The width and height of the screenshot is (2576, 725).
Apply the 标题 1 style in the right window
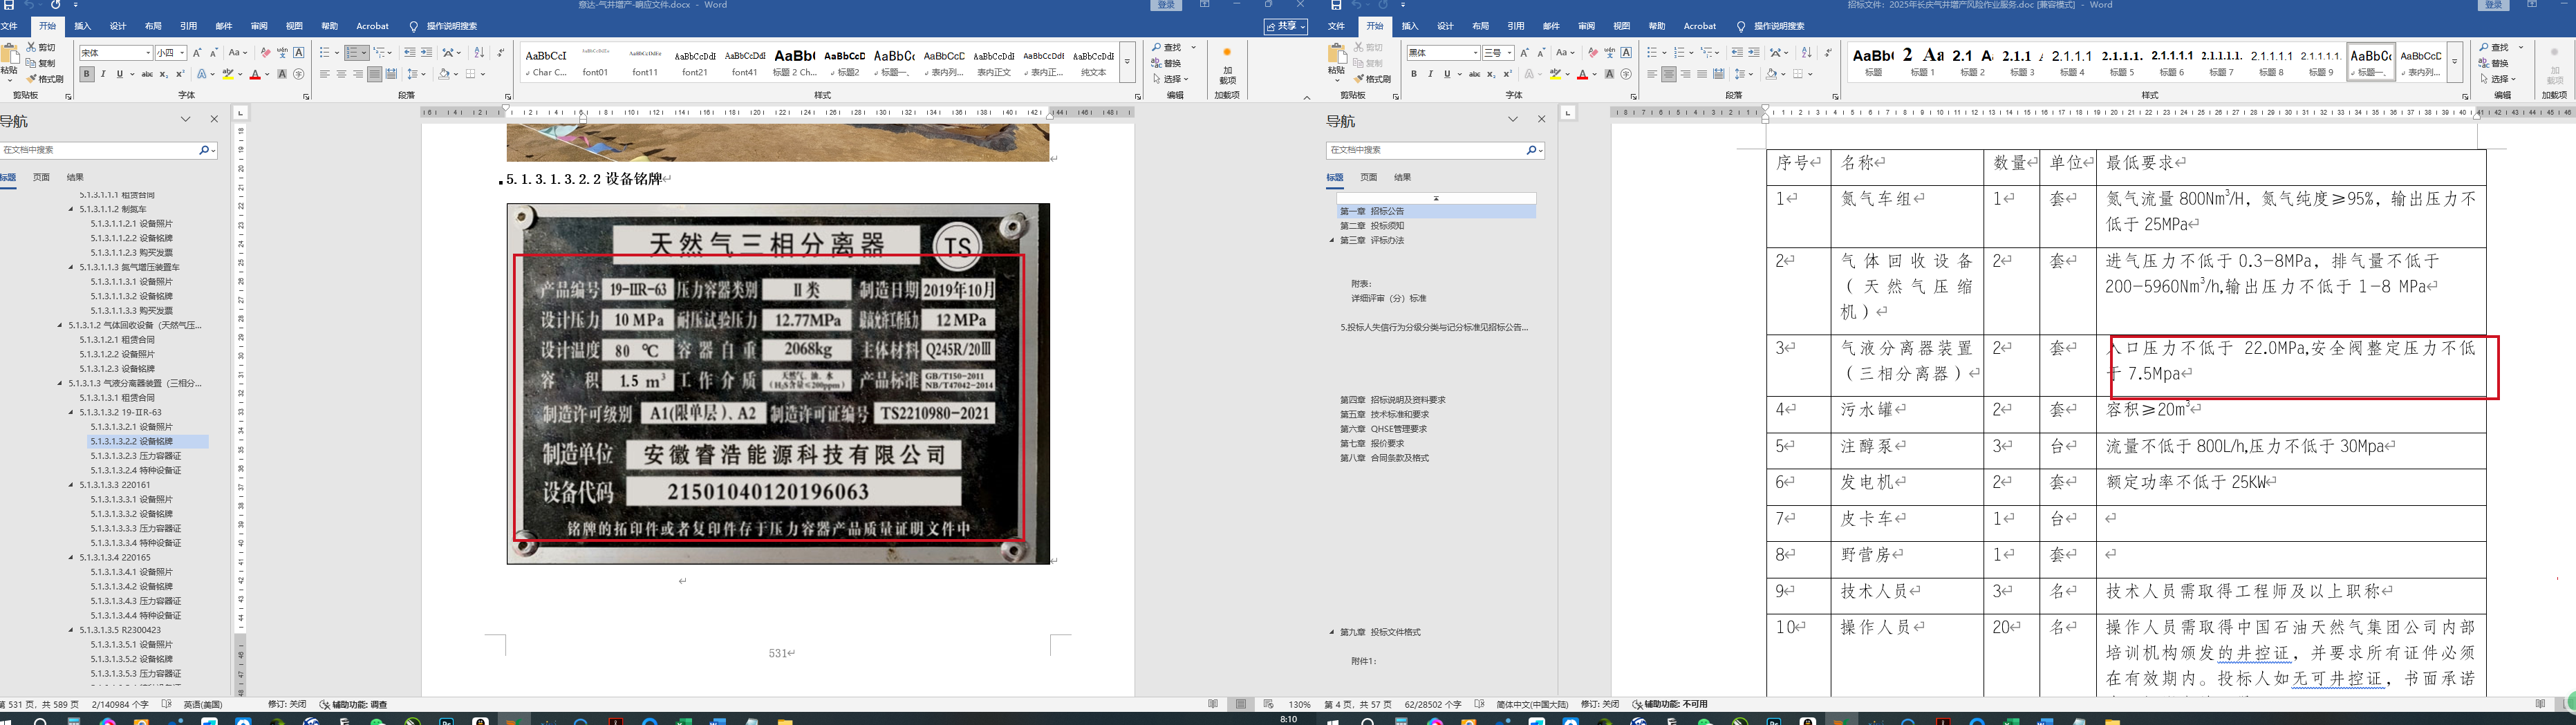click(x=1923, y=62)
